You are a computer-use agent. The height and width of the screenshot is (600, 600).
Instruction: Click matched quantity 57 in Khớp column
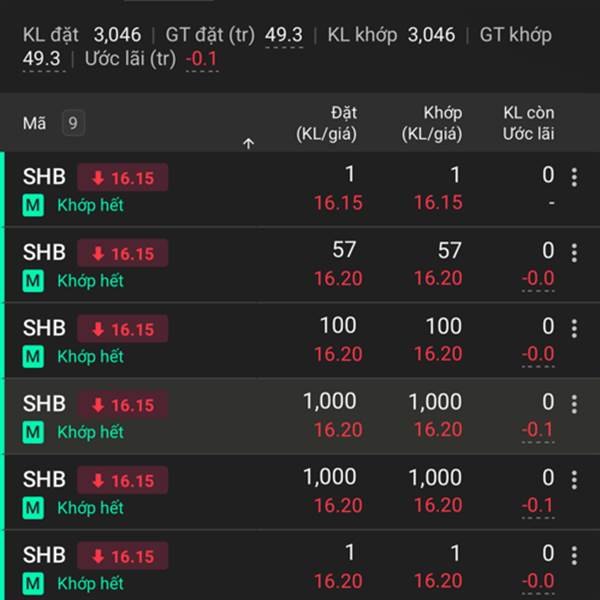pos(450,250)
